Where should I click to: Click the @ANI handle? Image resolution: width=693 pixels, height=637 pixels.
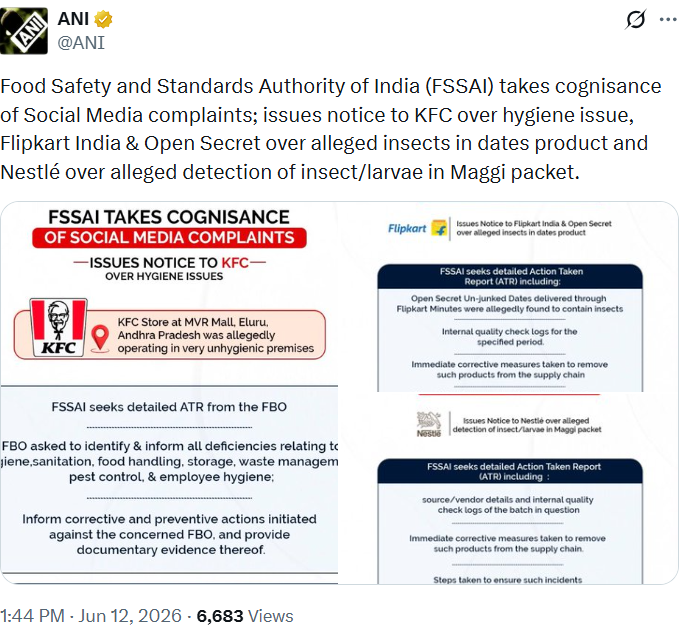coord(81,43)
